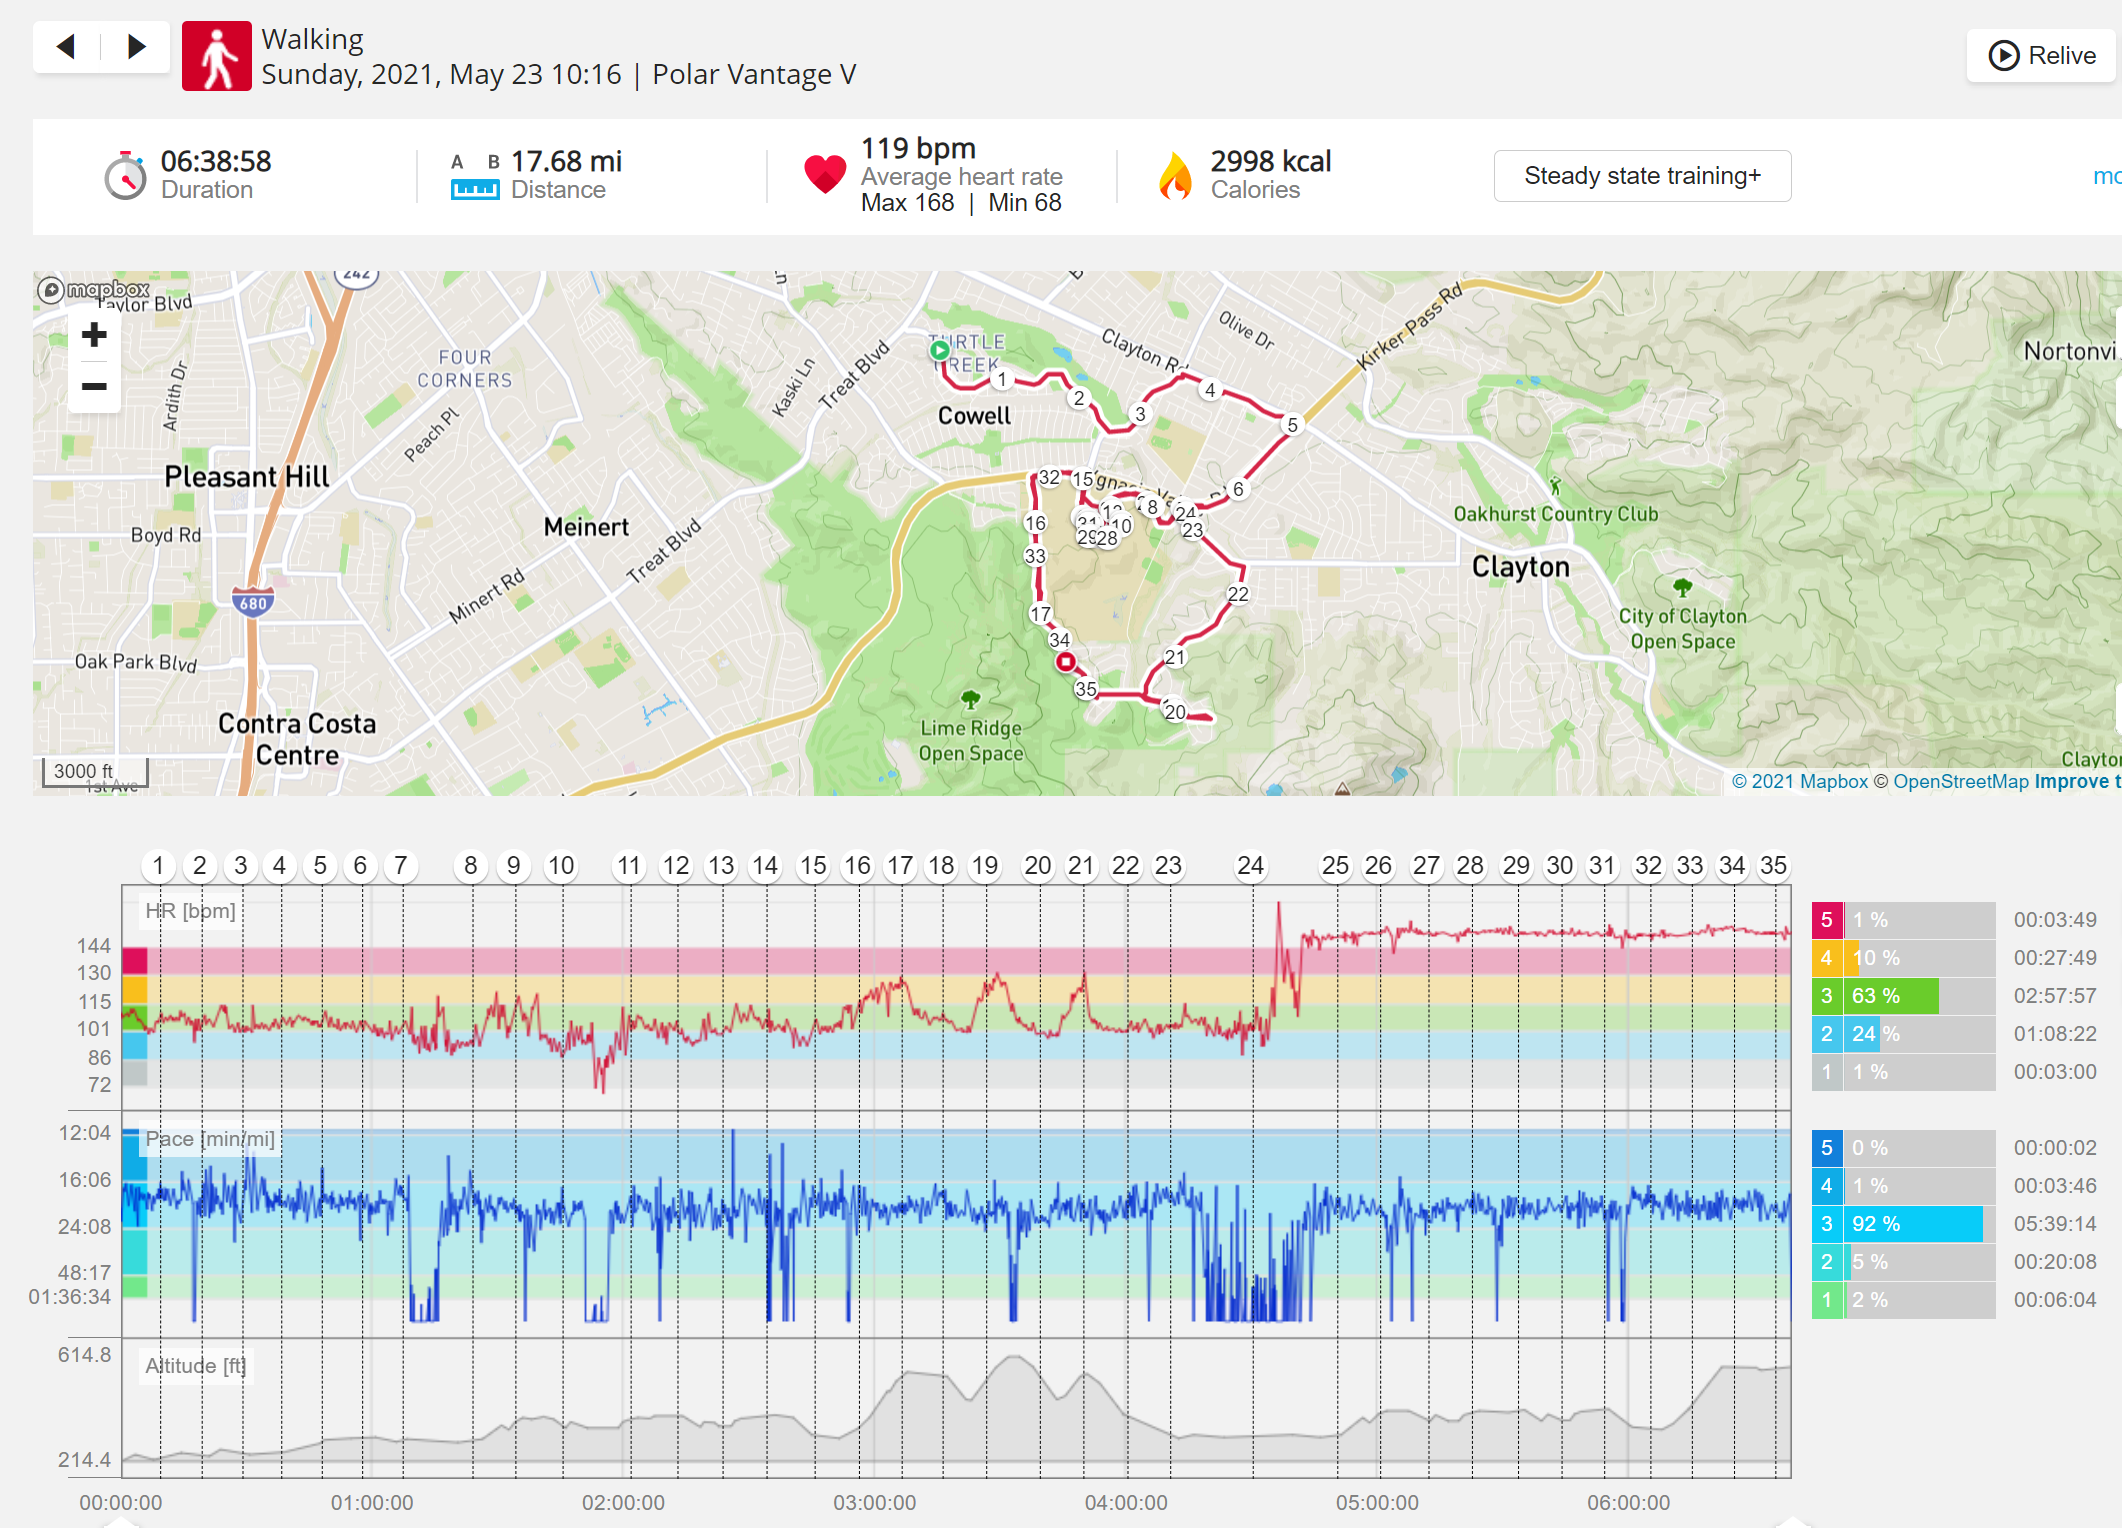
Task: Click the flame Calories icon
Action: coord(1176,176)
